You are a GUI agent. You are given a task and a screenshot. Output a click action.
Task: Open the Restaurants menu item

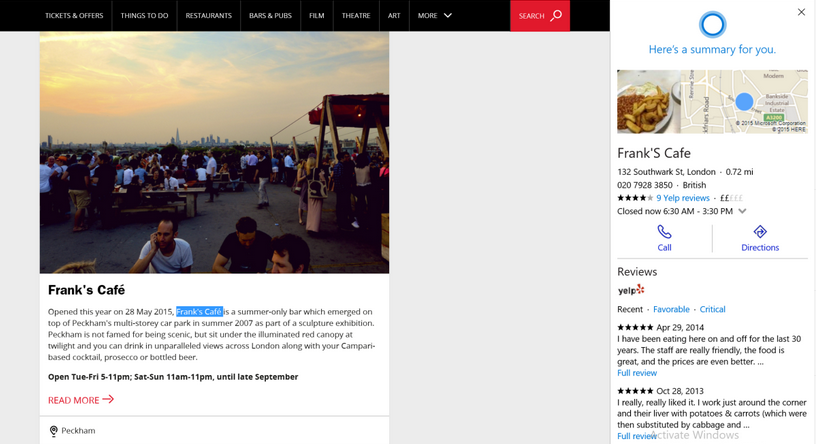208,16
